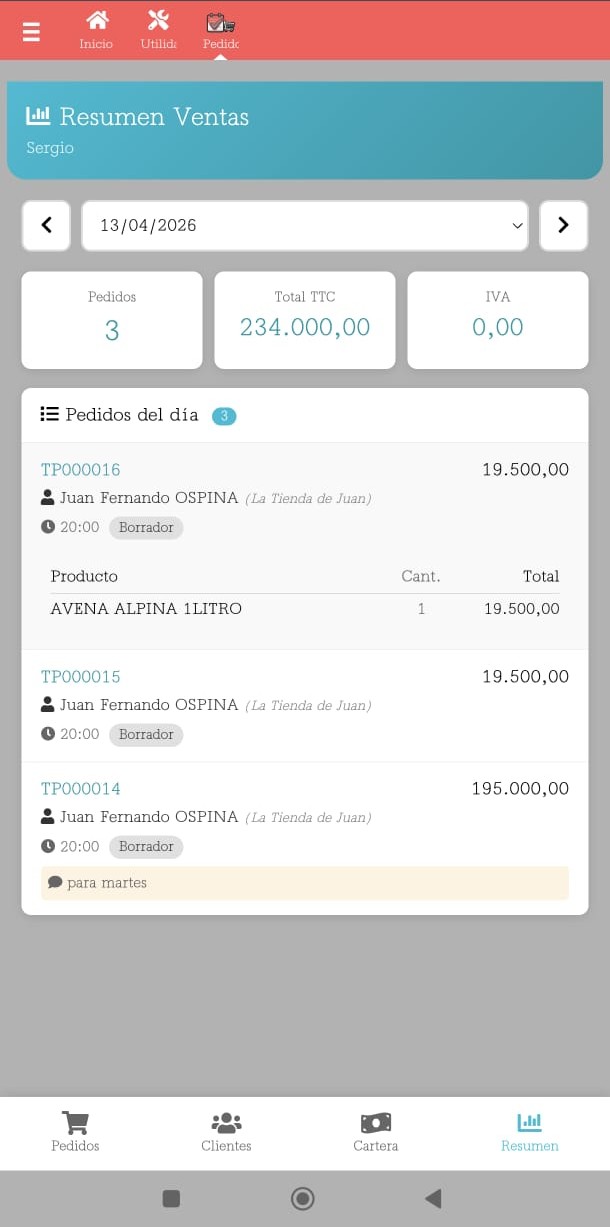Tap the Cartera wallet icon
This screenshot has height=1227, width=610.
[375, 1123]
